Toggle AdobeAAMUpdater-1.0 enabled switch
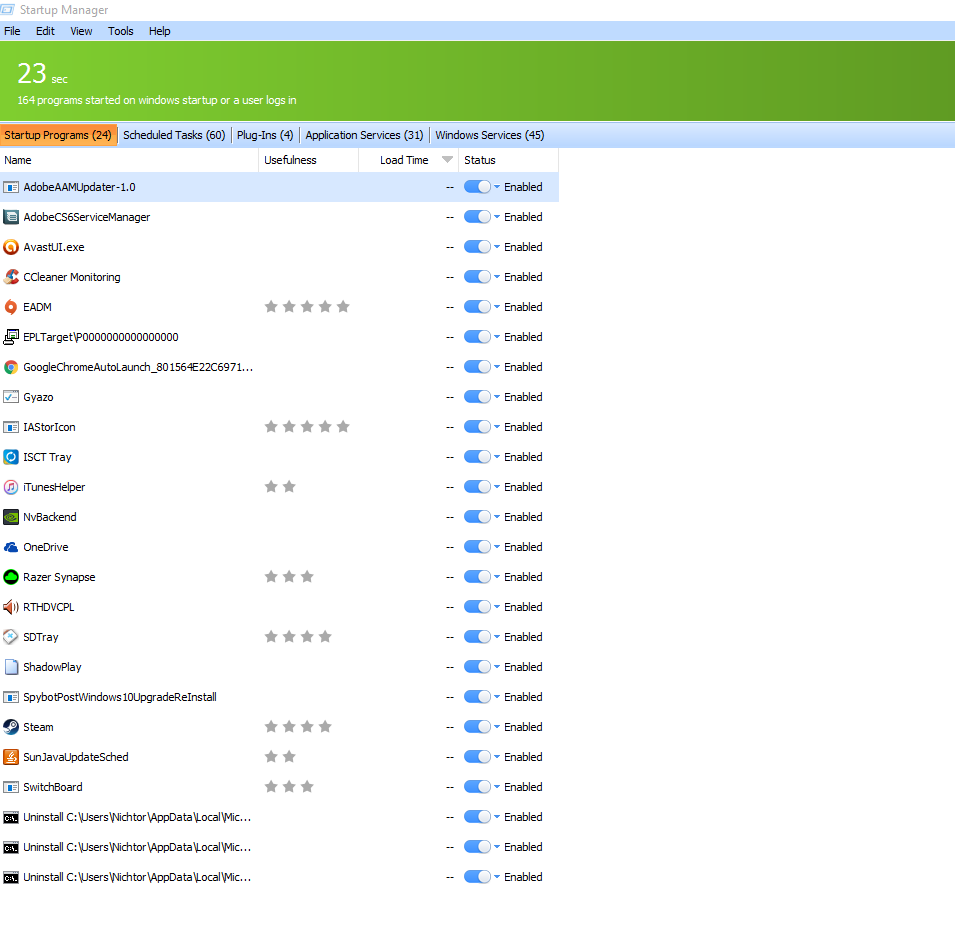 477,187
